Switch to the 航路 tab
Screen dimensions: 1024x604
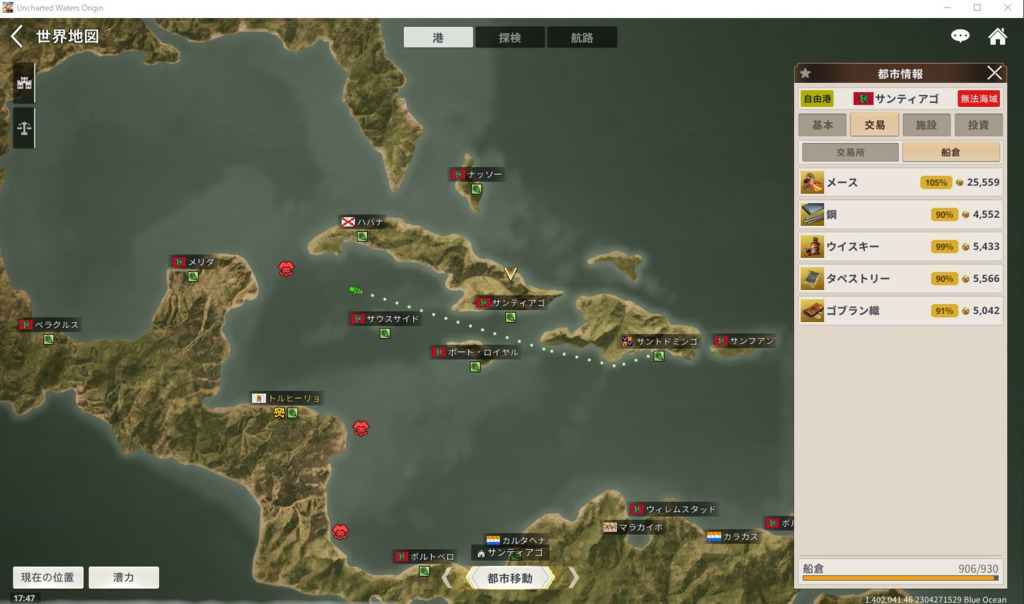[x=582, y=37]
